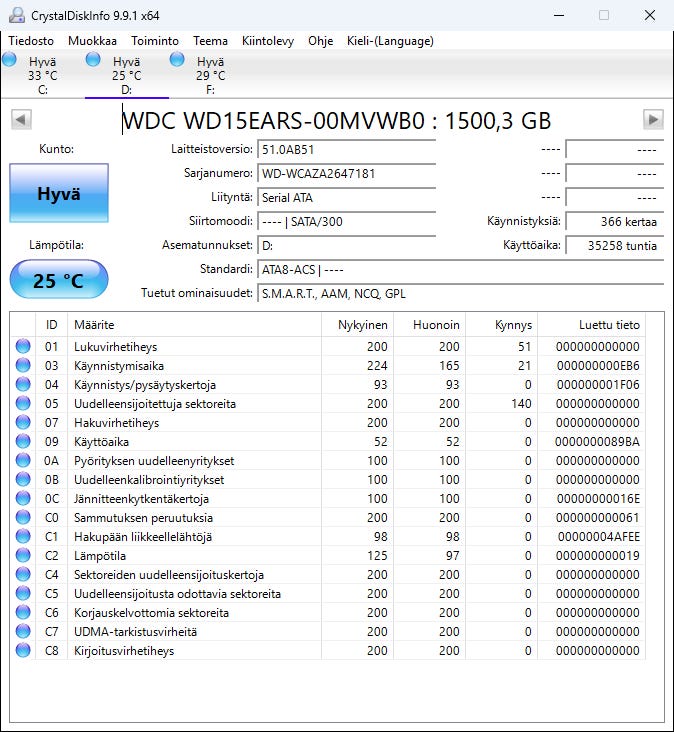Go to next disk with right arrow
The width and height of the screenshot is (674, 732).
click(653, 120)
